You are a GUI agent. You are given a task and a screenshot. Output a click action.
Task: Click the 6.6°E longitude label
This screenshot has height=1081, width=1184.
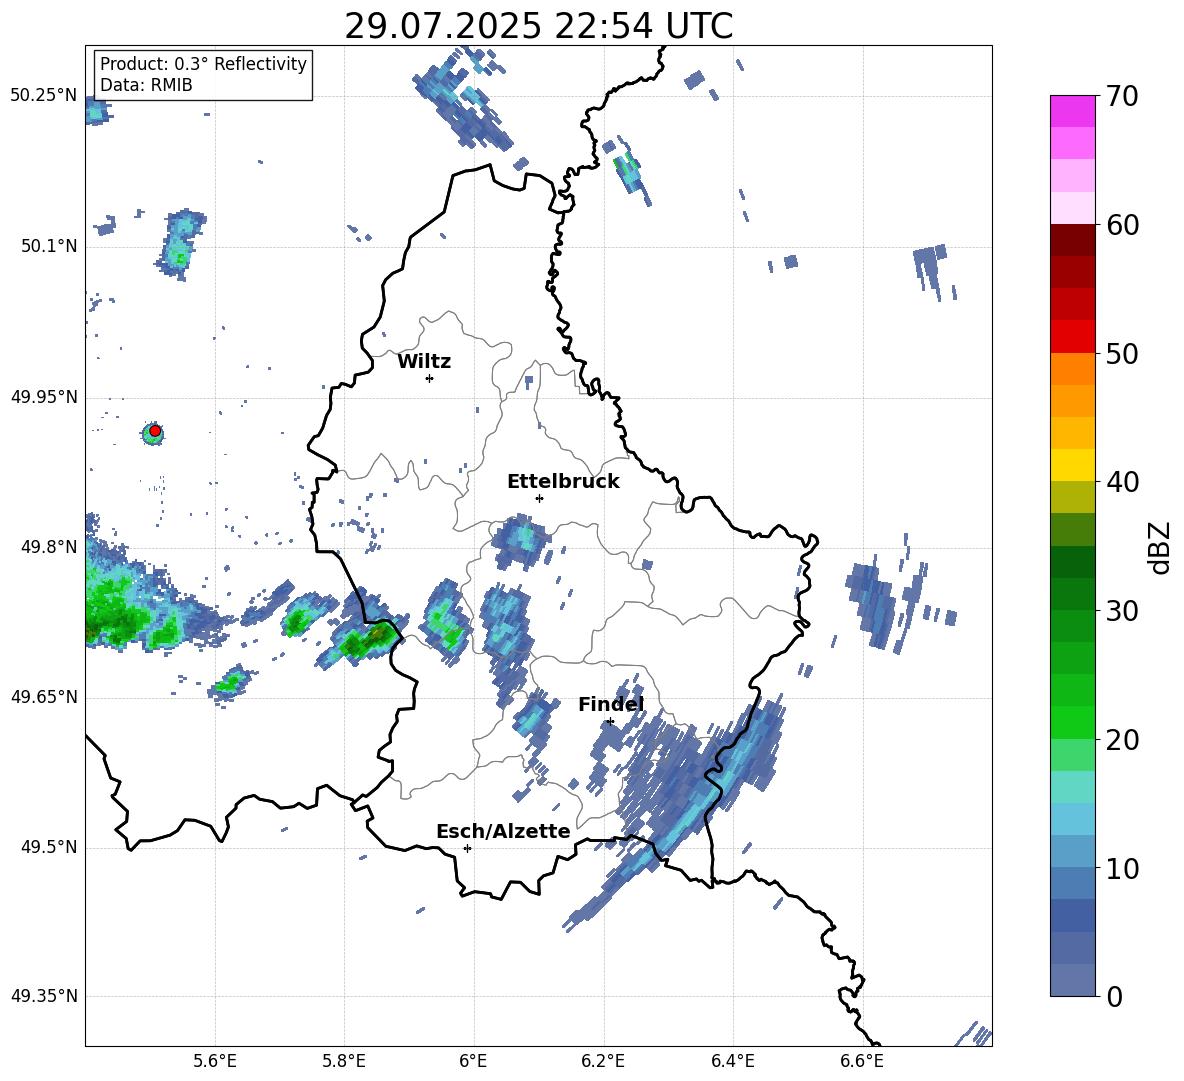click(x=862, y=1061)
